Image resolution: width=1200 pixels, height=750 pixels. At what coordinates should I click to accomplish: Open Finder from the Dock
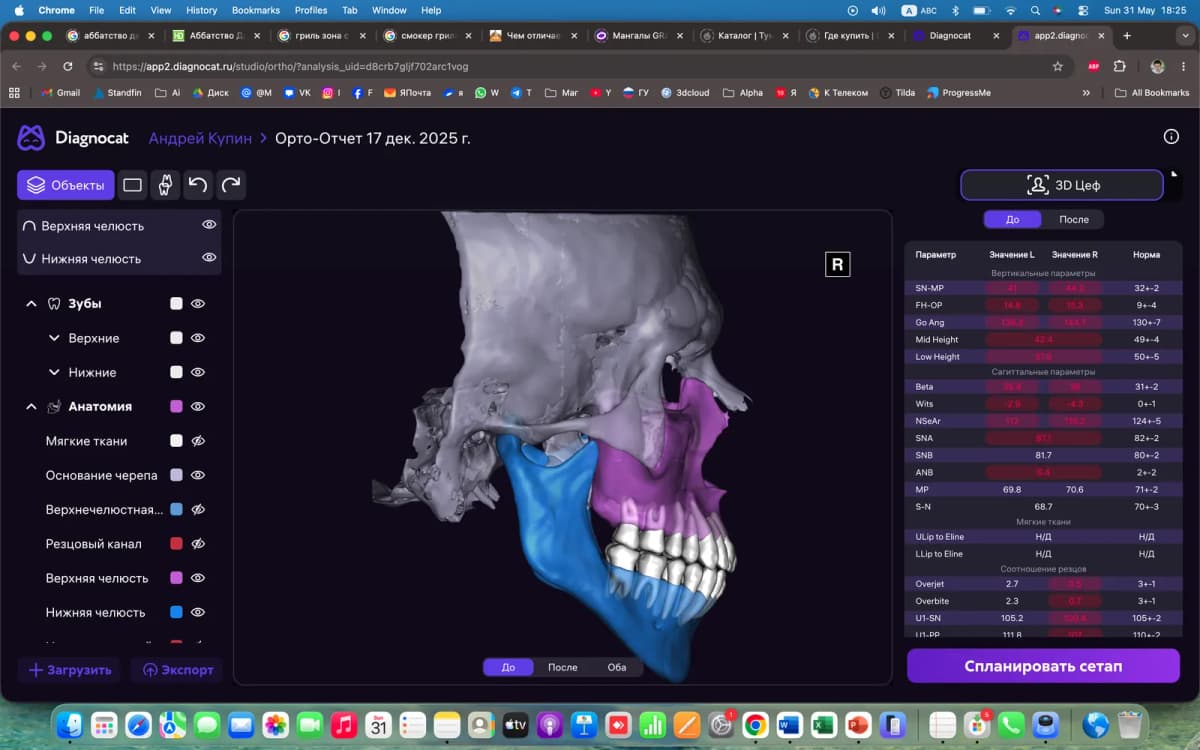(69, 724)
